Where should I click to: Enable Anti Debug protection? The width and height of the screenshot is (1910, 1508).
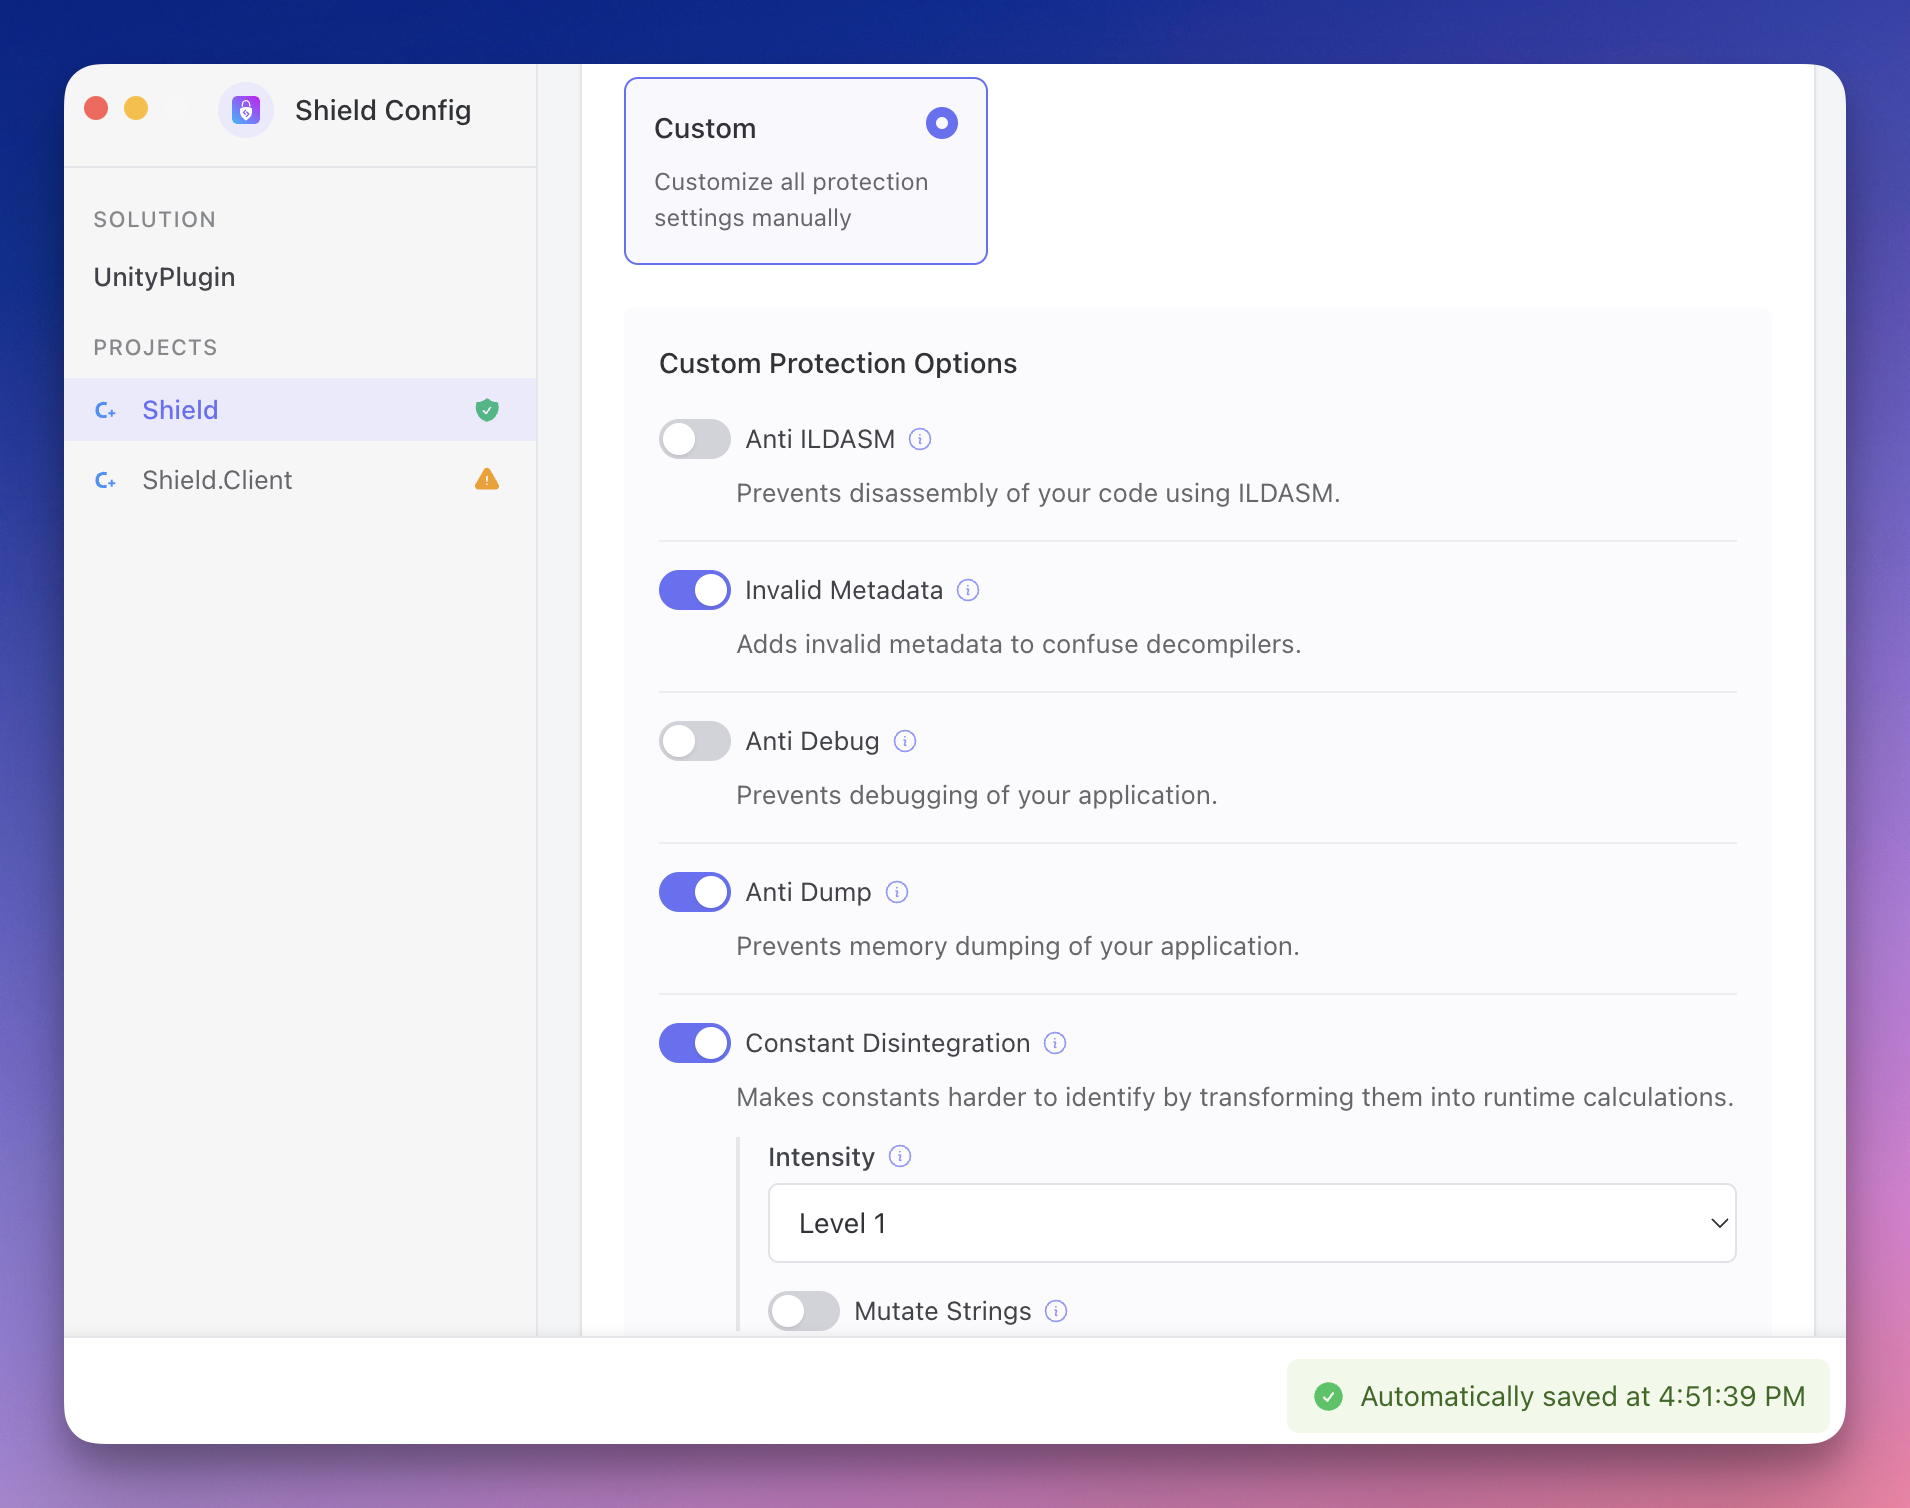tap(694, 741)
